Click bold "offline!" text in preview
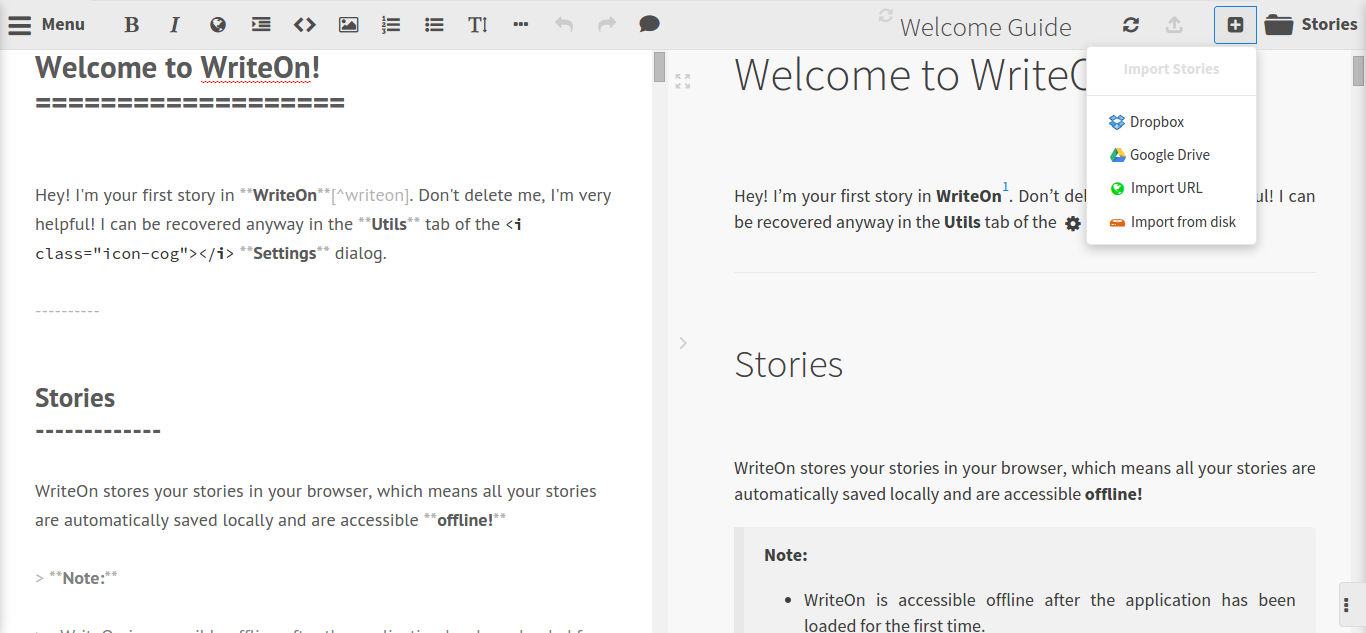The width and height of the screenshot is (1366, 633). tap(1113, 494)
